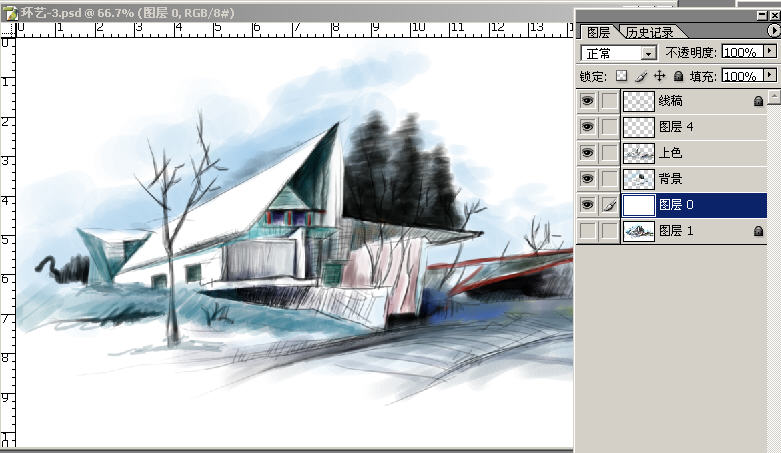Select the 图层 1 layer thumbnail
The height and width of the screenshot is (453, 781).
[639, 231]
